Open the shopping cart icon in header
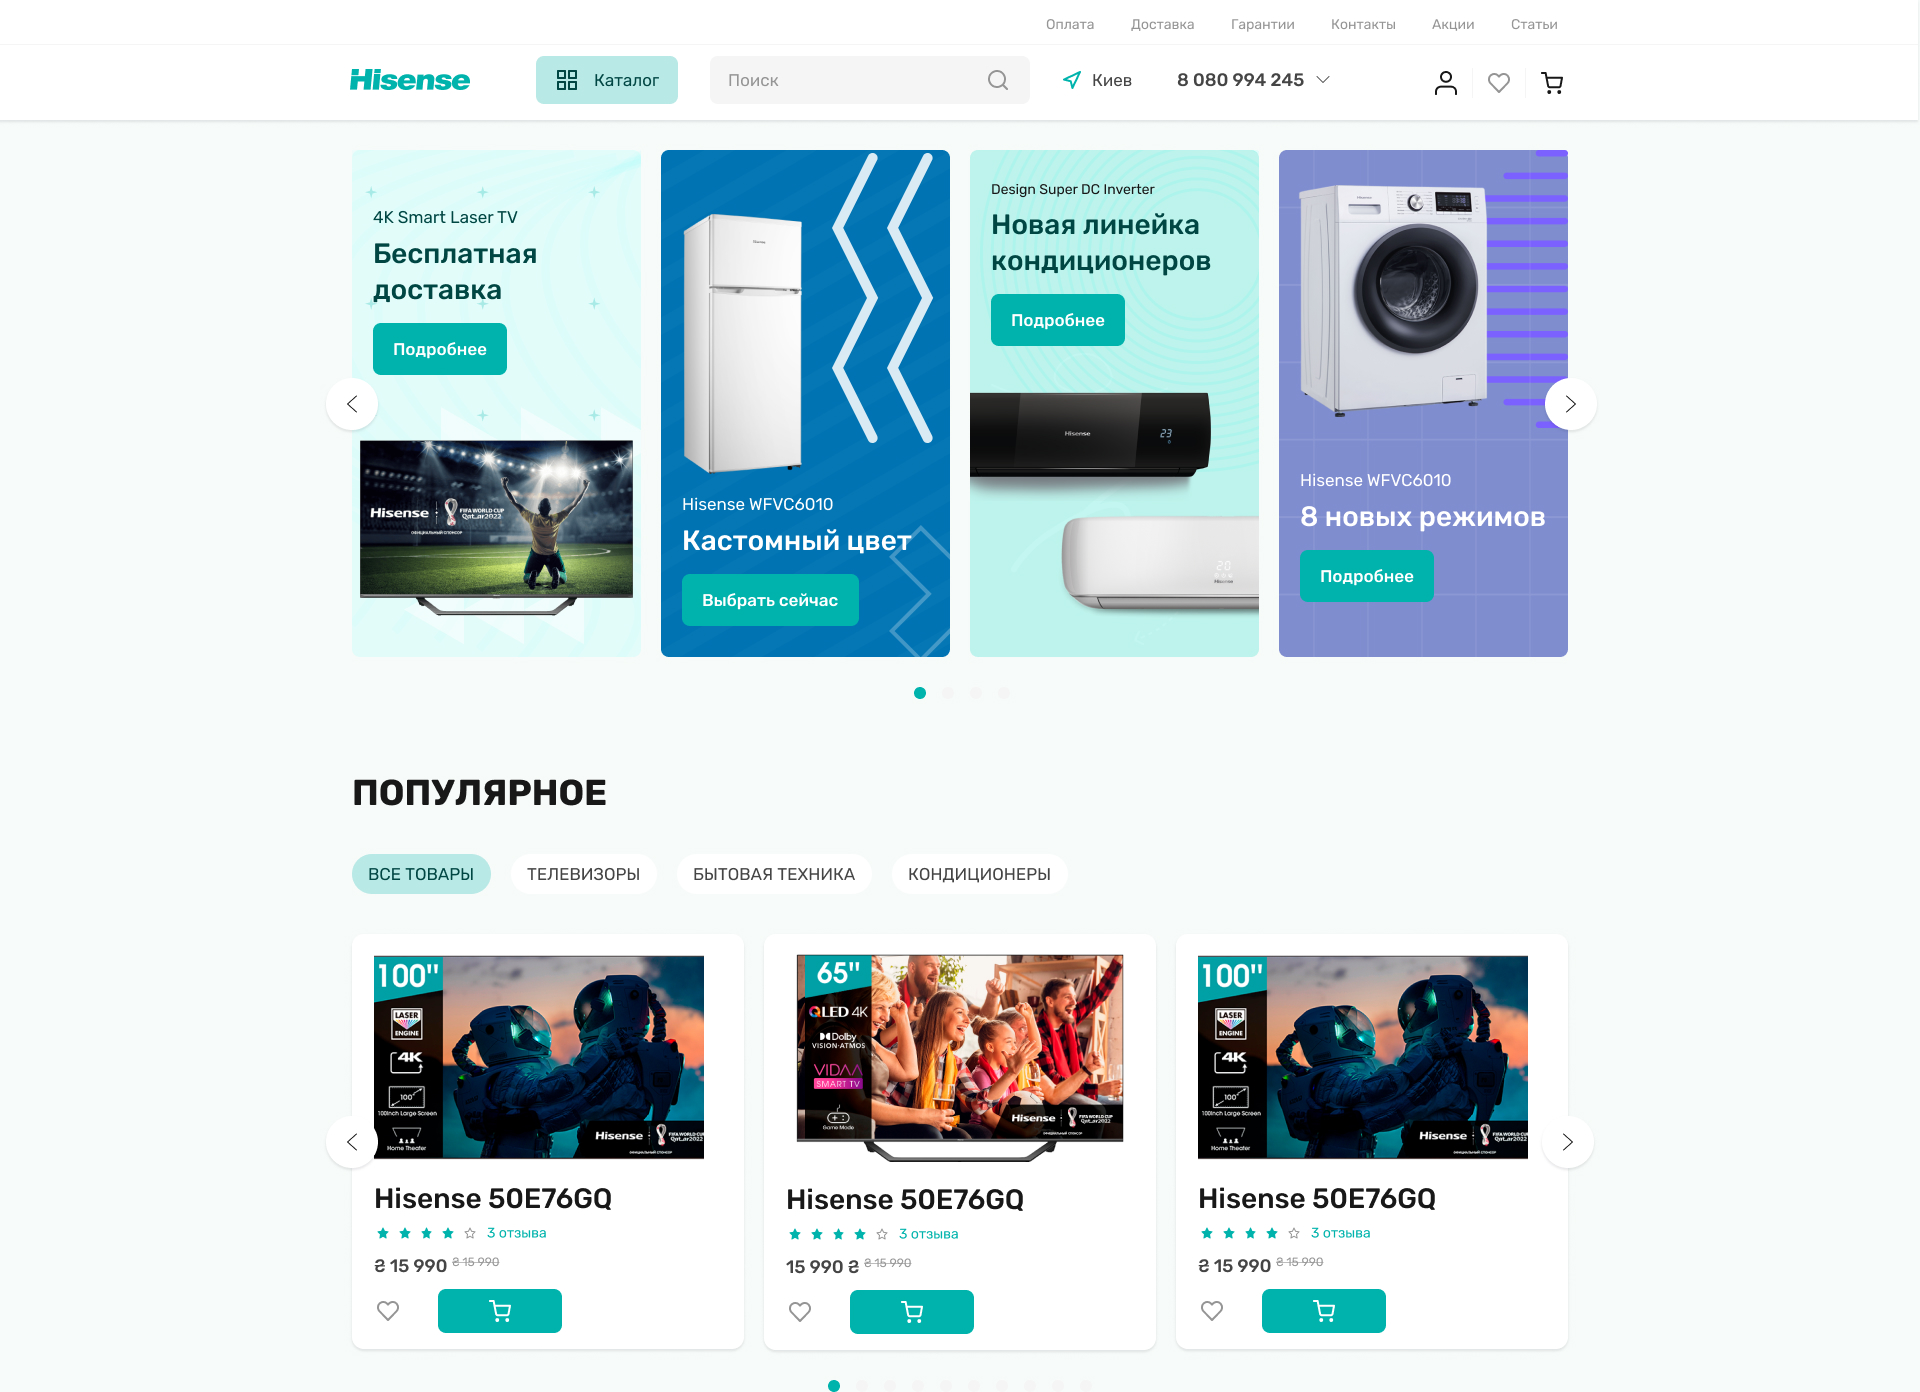Screen dimensions: 1920x1392 (x=1552, y=83)
